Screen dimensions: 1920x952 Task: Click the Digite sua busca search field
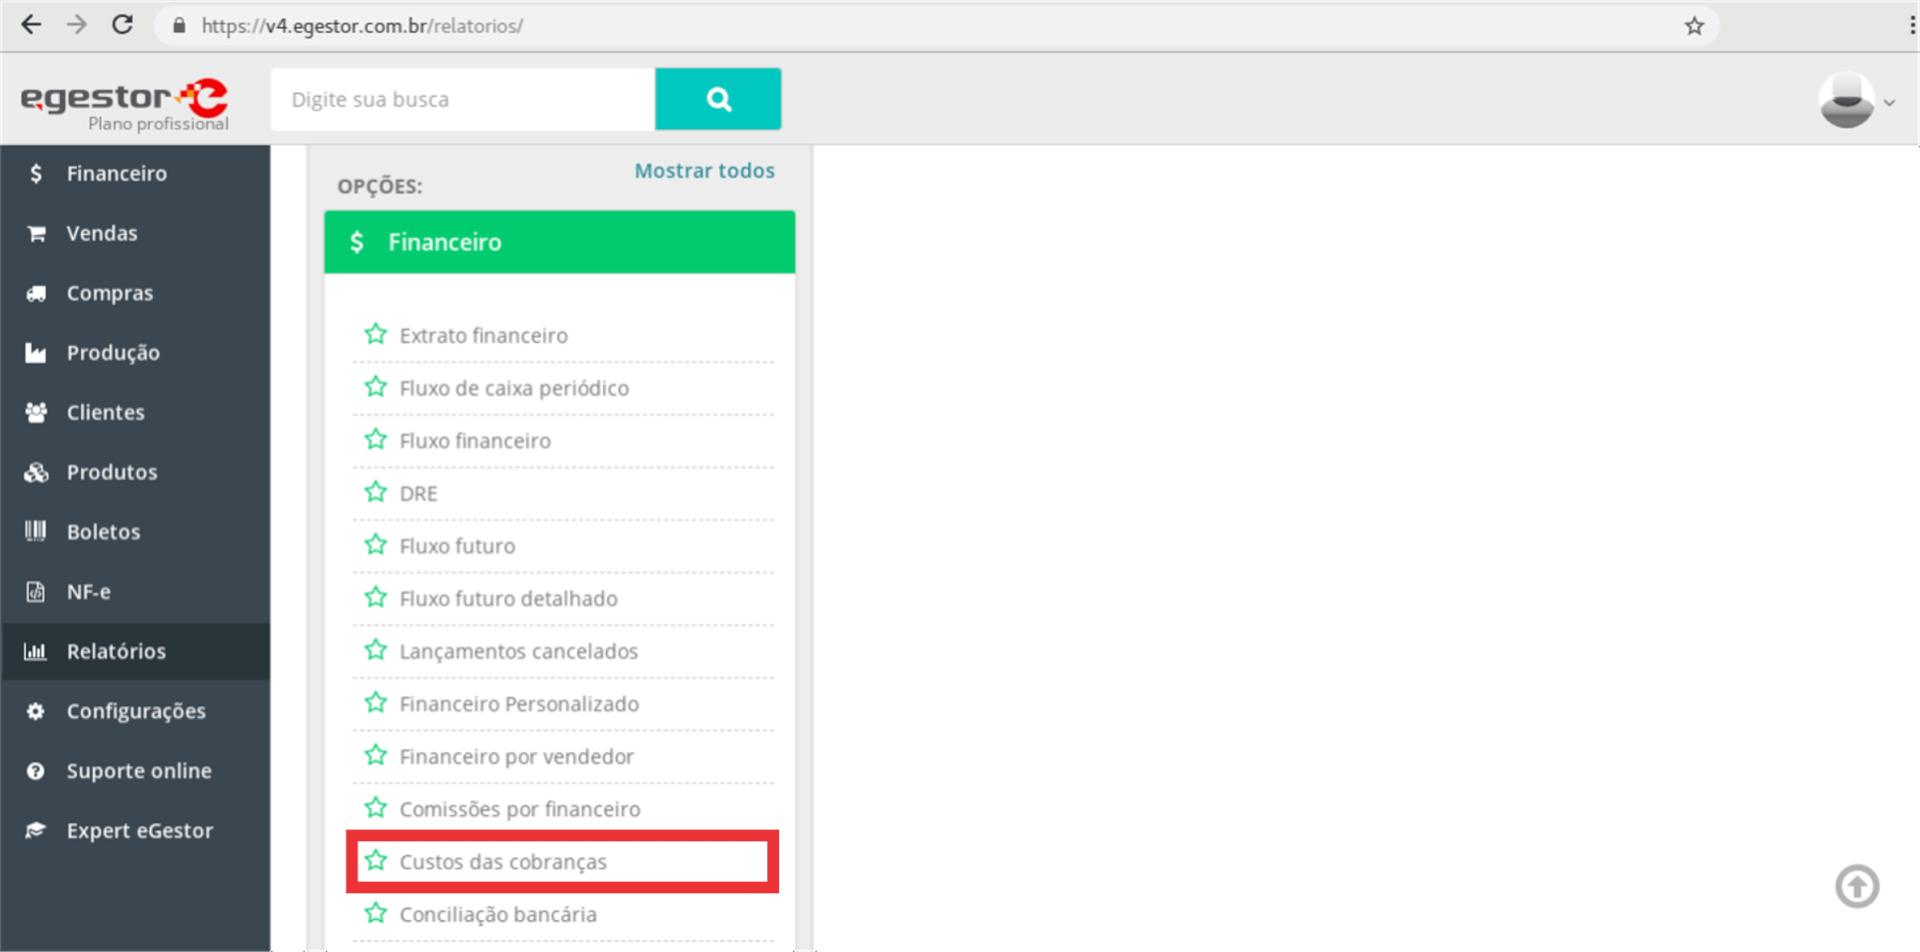coord(463,99)
